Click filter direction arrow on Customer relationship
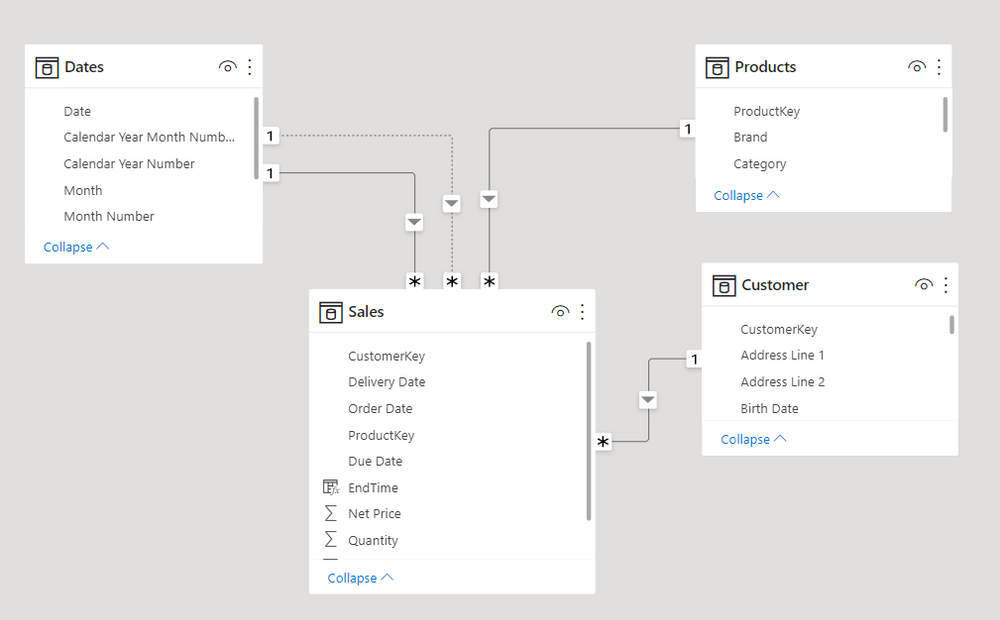Screen dimensions: 1000x620 click(648, 400)
